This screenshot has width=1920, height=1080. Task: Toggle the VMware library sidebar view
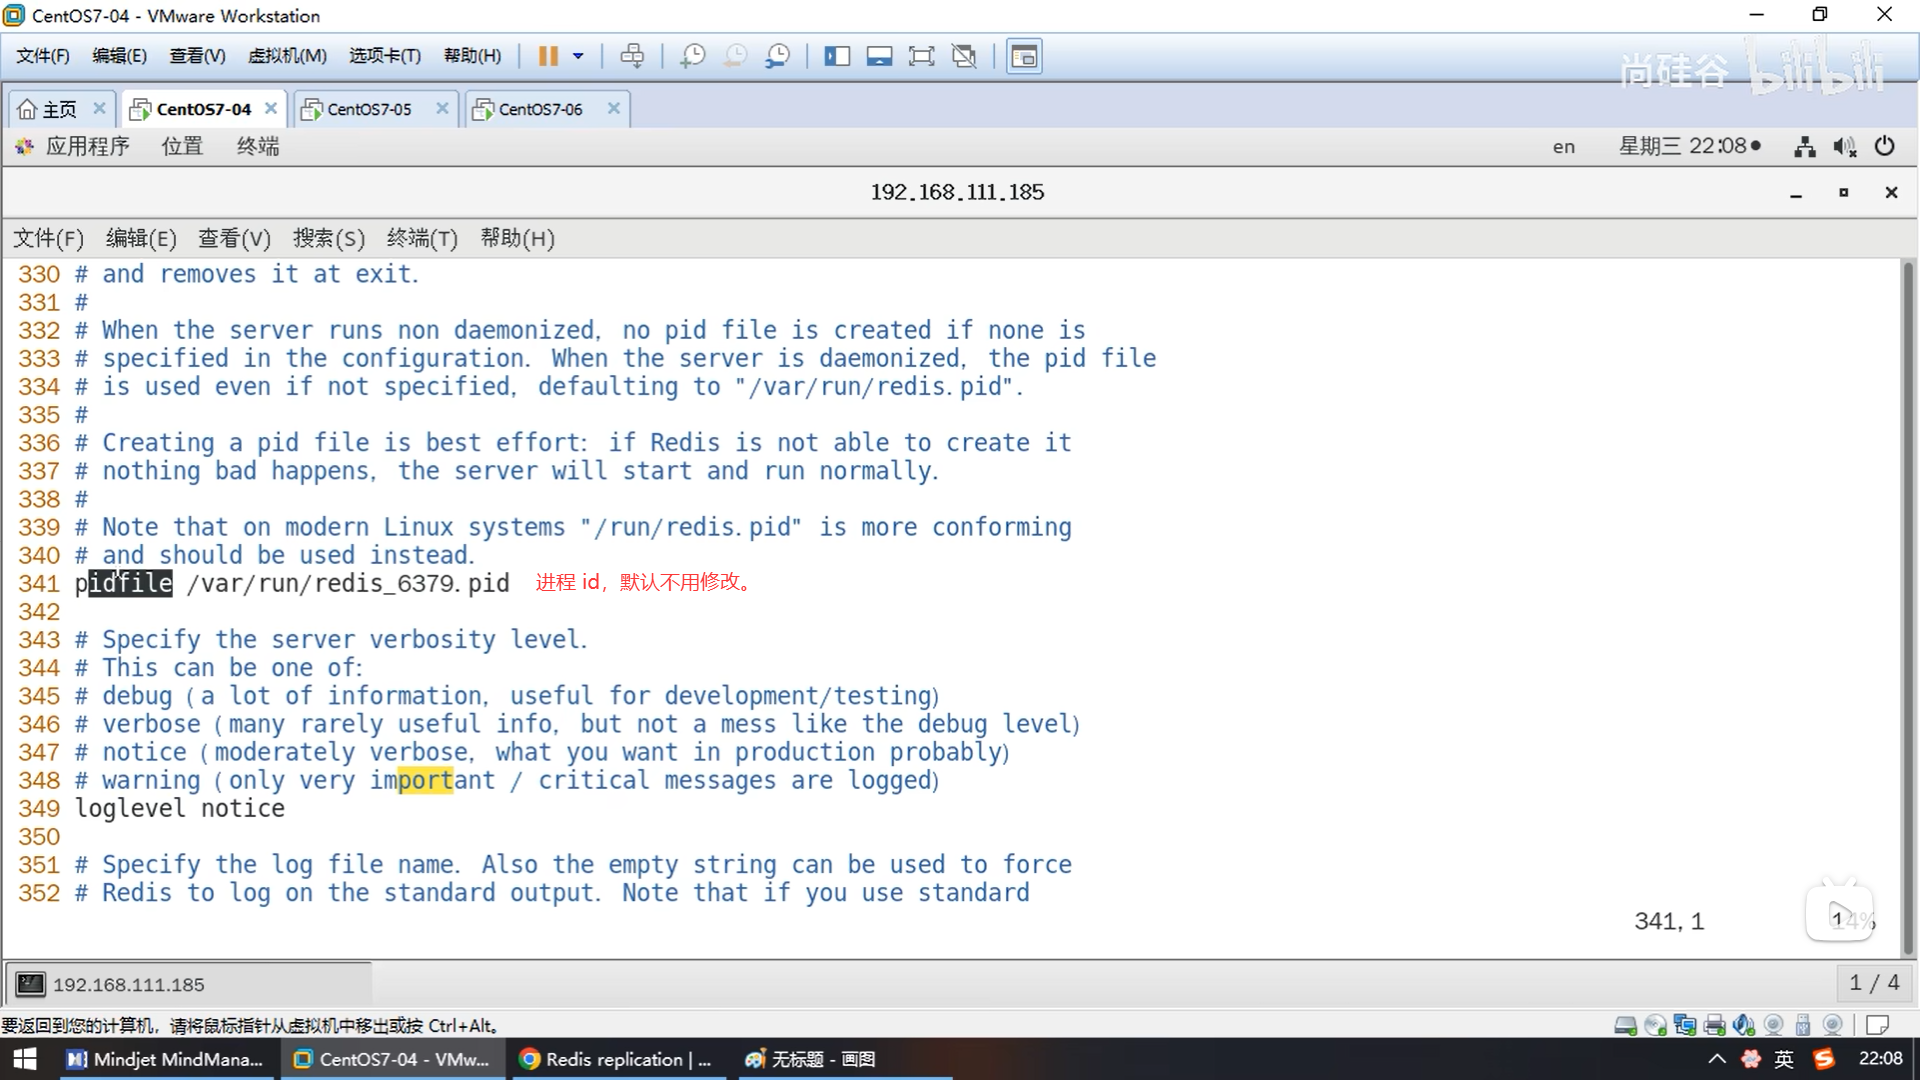tap(837, 56)
